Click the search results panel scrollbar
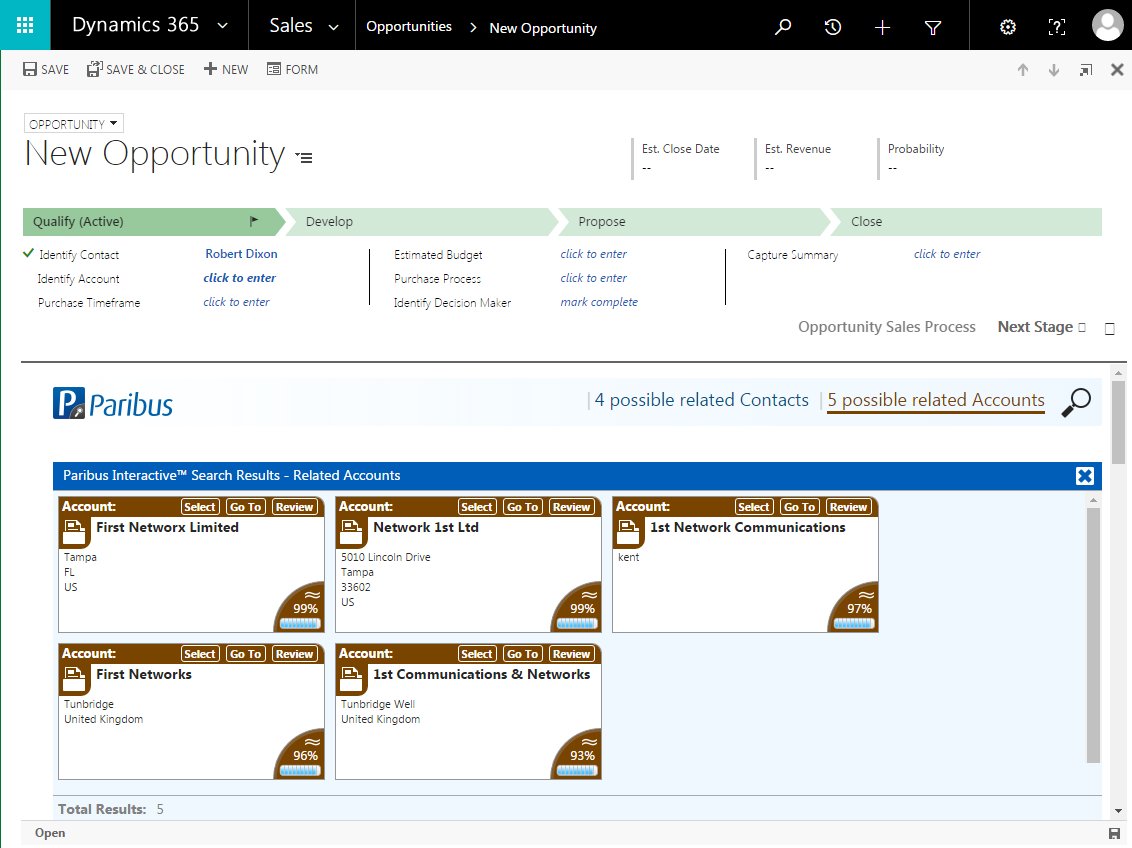The image size is (1132, 848). pos(1093,635)
